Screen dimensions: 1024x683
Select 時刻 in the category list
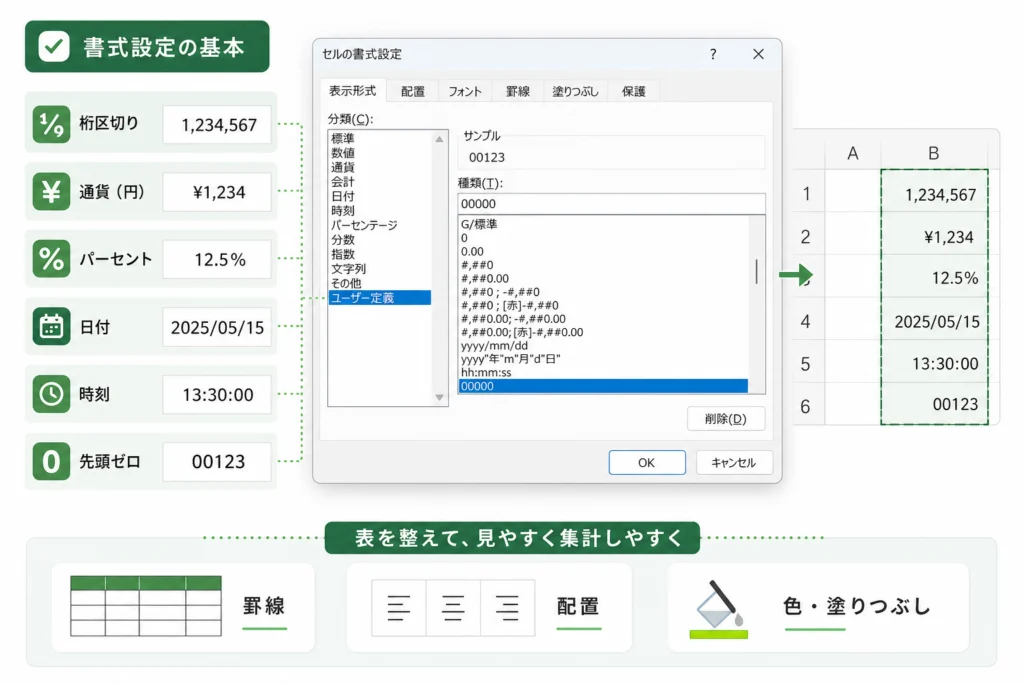click(379, 210)
